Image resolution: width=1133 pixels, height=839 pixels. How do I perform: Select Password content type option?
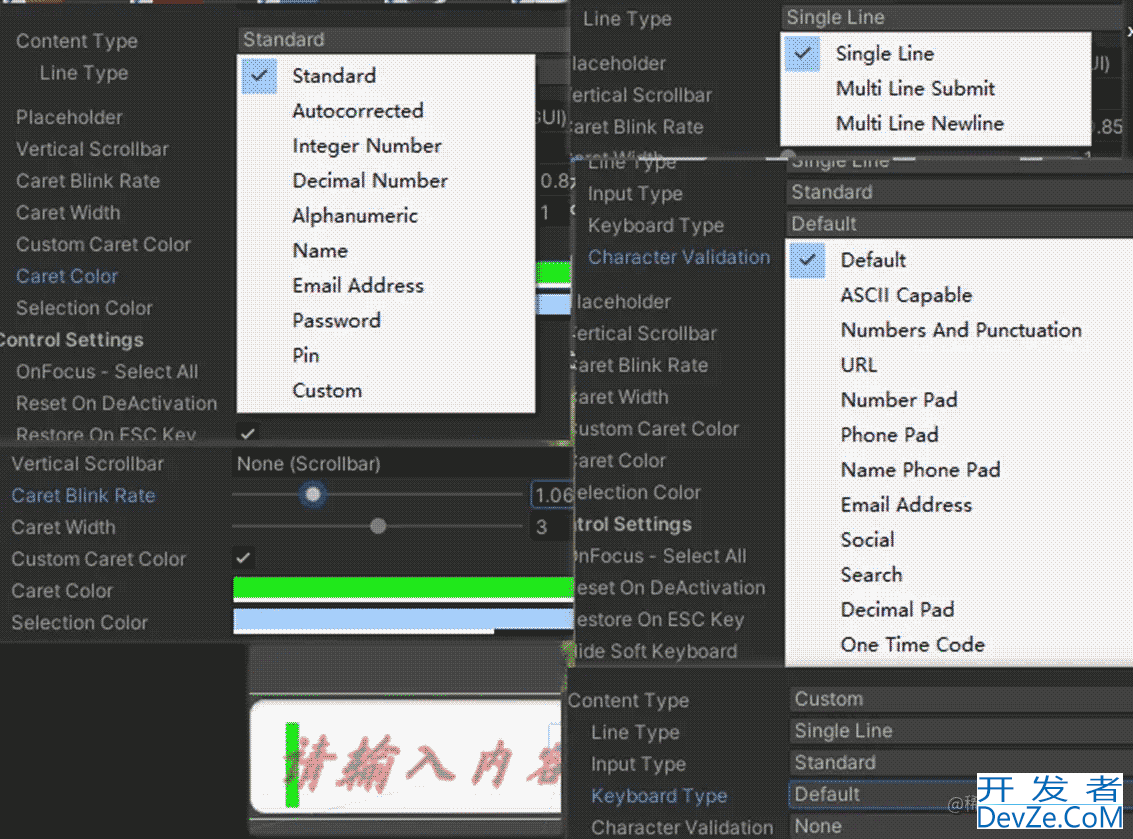336,320
